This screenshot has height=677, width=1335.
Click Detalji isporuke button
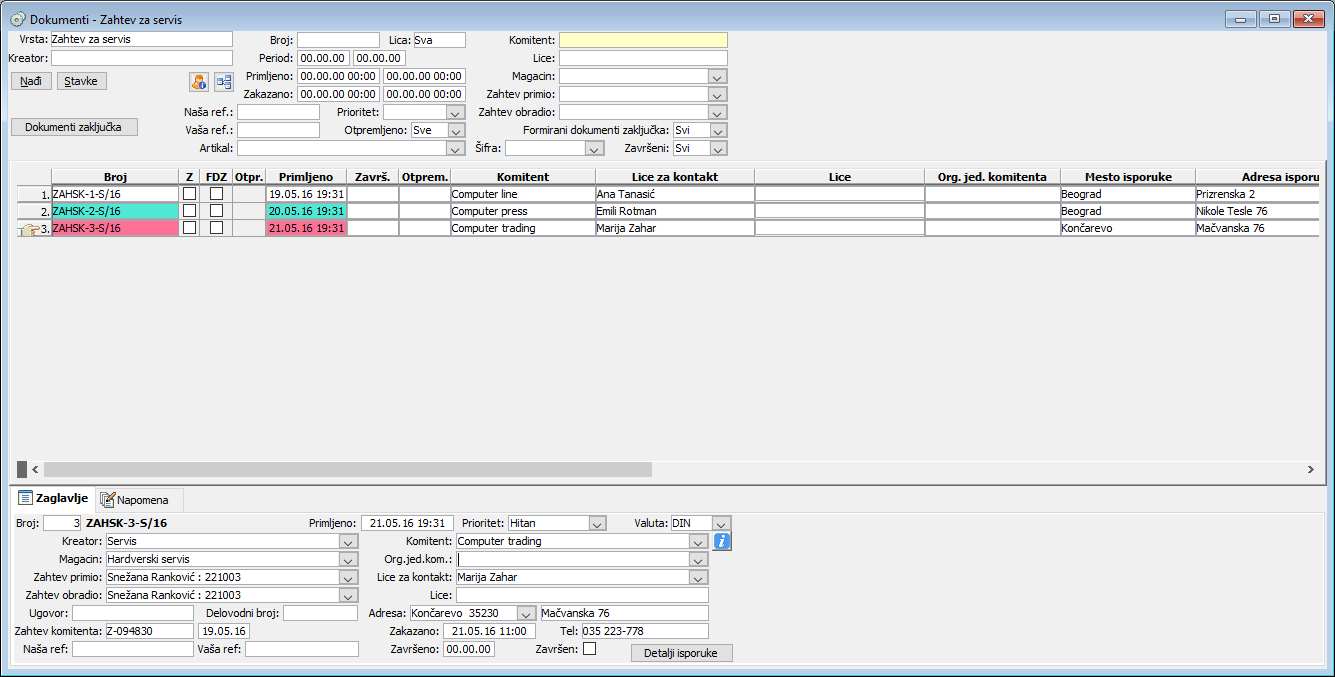point(682,652)
